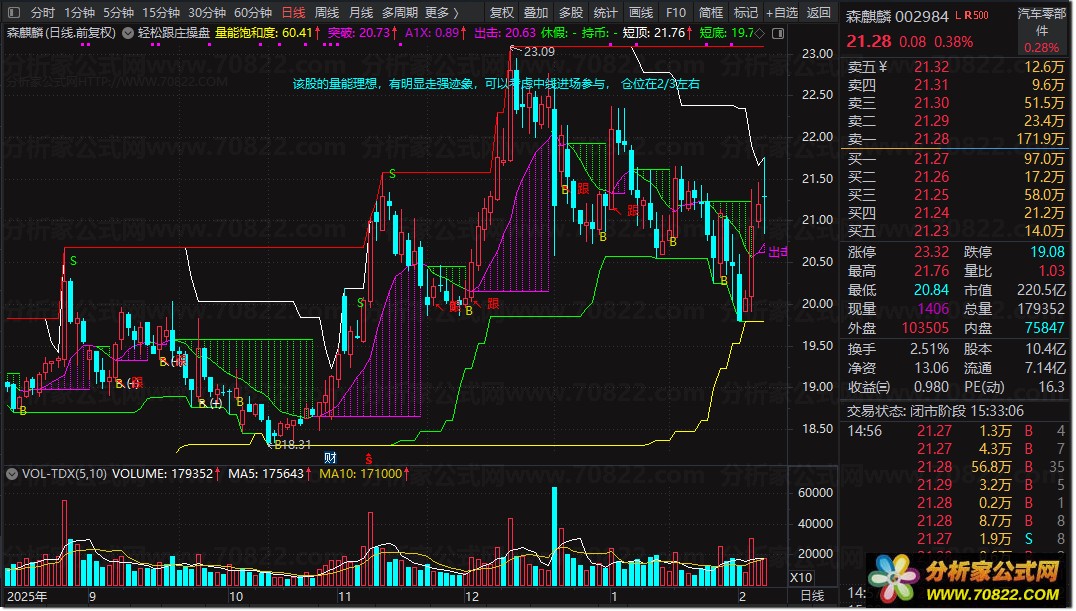Image resolution: width=1076 pixels, height=611 pixels.
Task: Click the 23.09 high price marker
Action: [539, 51]
